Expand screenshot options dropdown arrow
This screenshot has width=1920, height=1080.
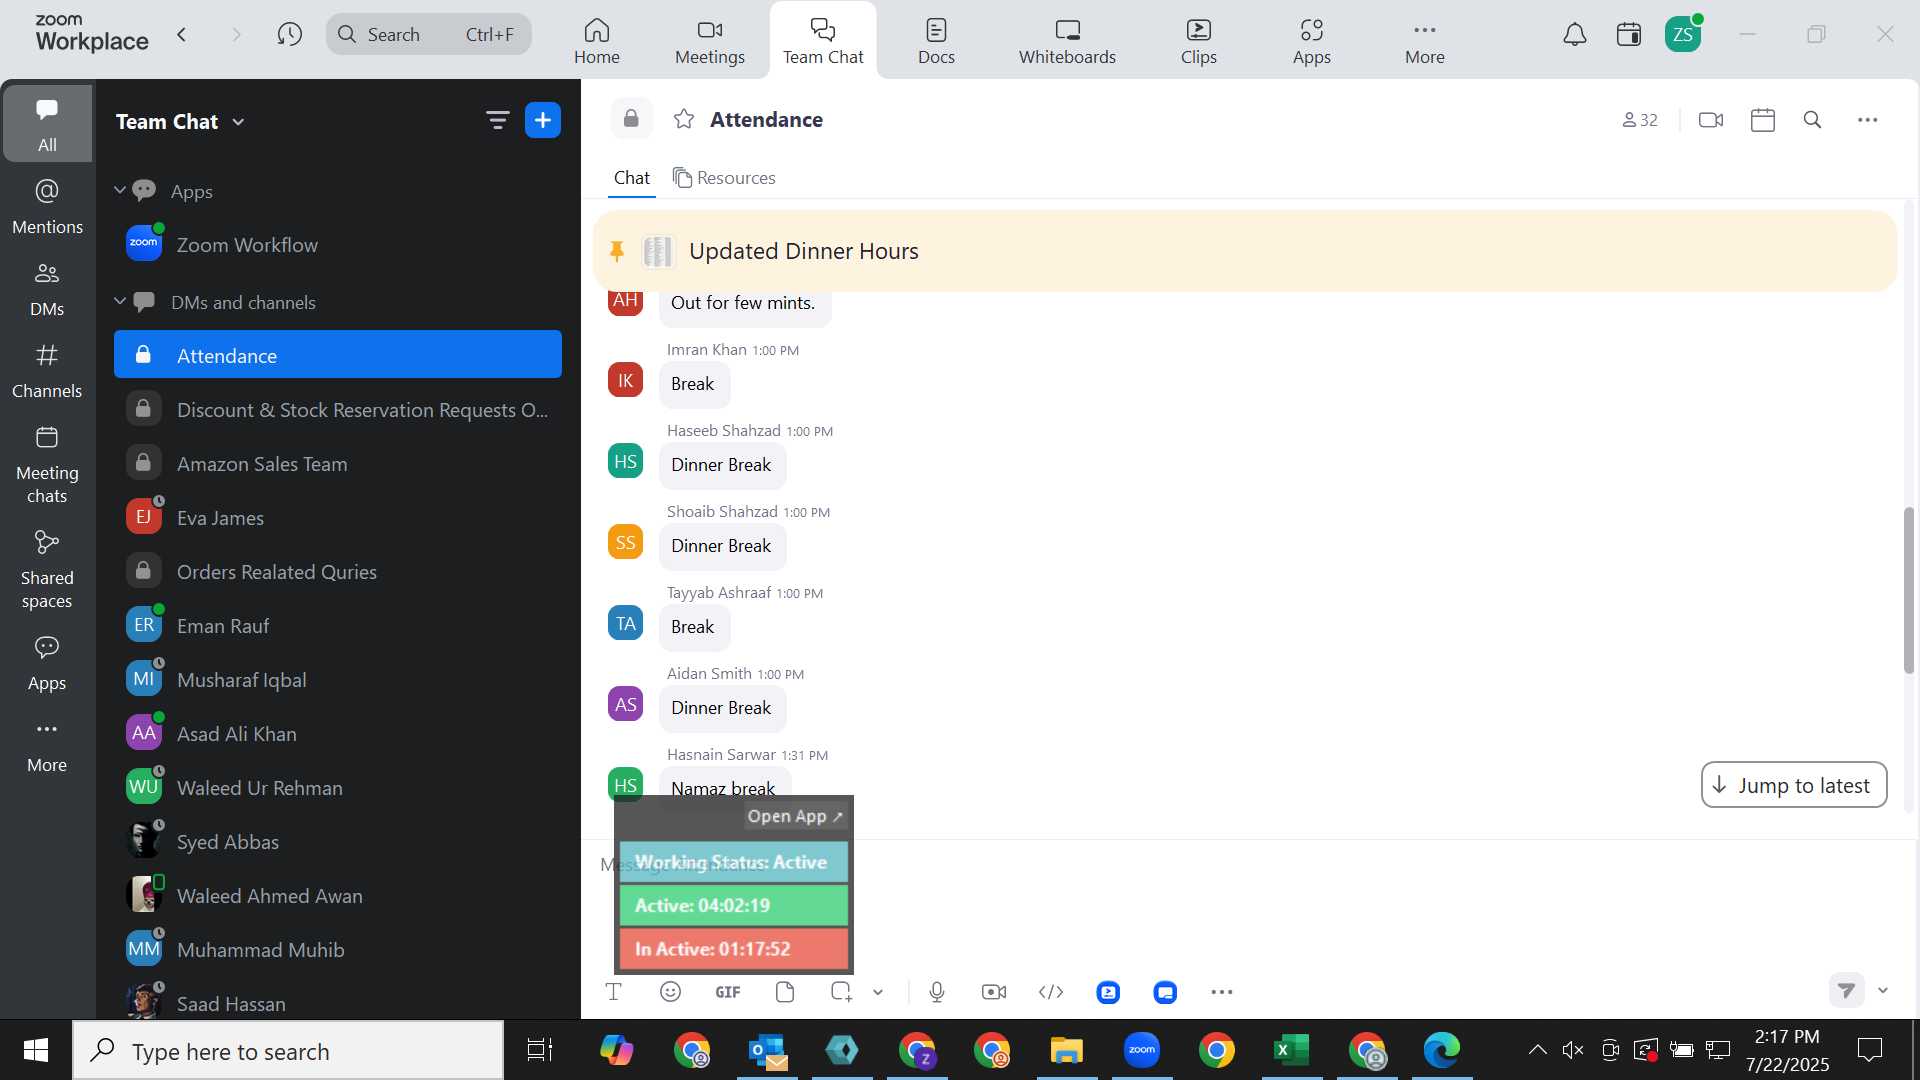coord(878,992)
